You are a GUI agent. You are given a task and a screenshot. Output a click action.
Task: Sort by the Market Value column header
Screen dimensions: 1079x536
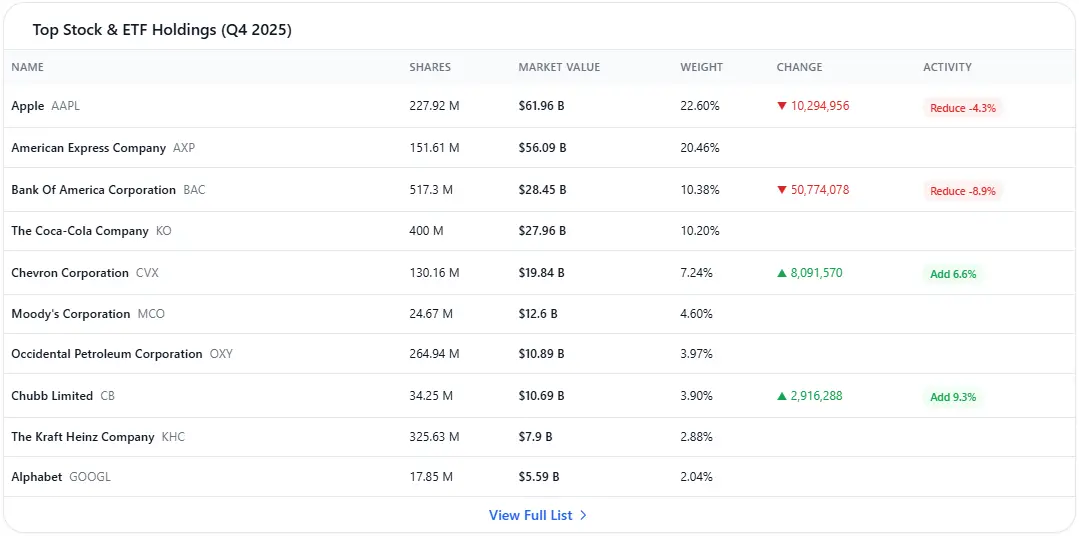pyautogui.click(x=559, y=67)
